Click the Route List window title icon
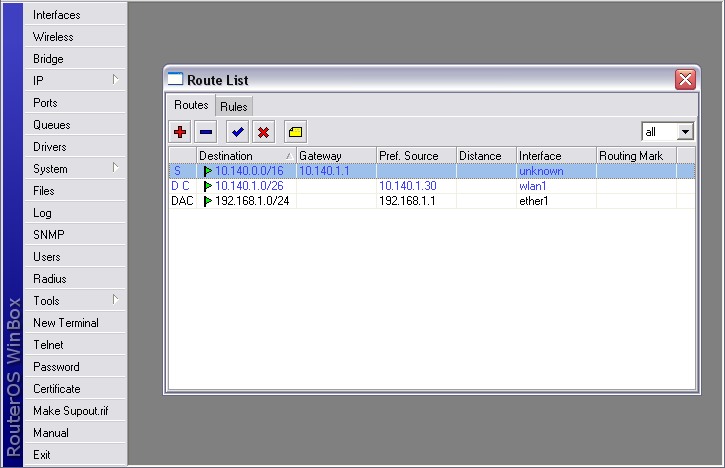The width and height of the screenshot is (725, 468). coord(175,80)
